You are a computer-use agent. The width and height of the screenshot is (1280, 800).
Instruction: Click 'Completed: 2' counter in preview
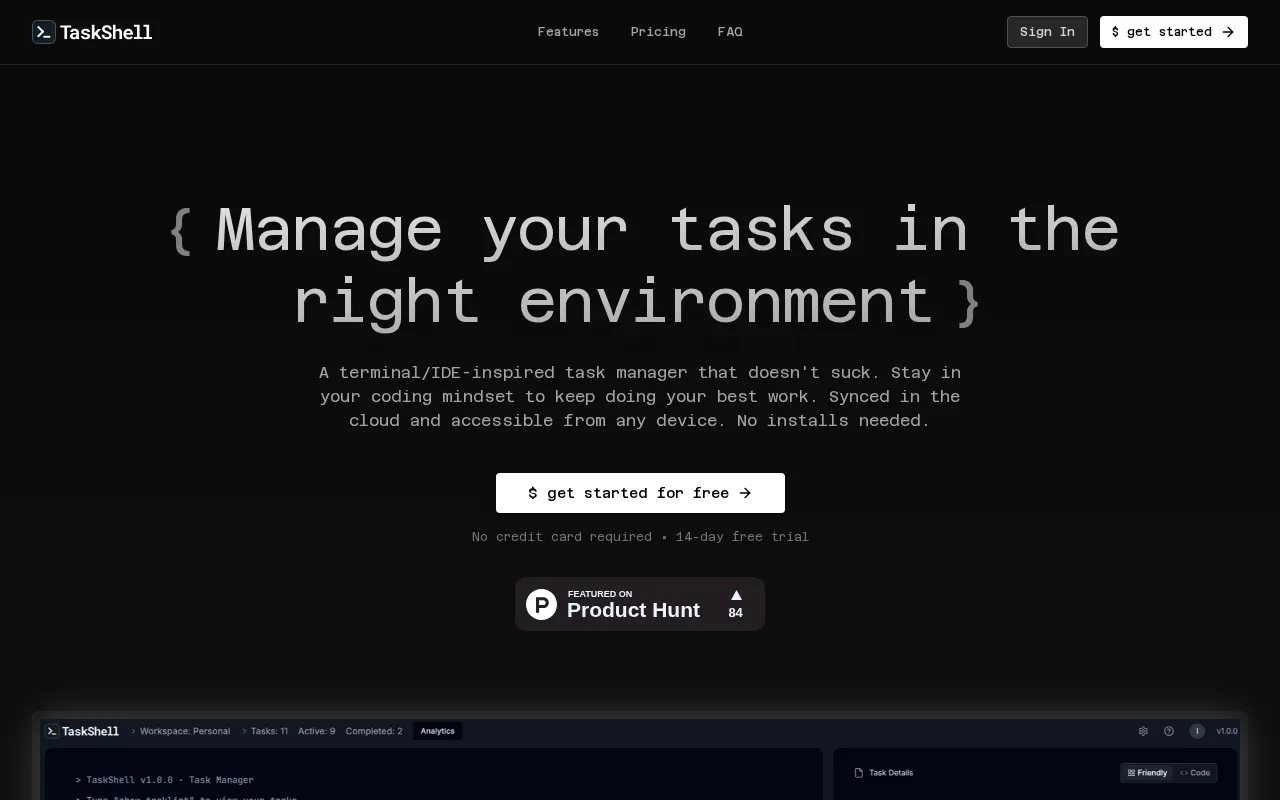374,731
